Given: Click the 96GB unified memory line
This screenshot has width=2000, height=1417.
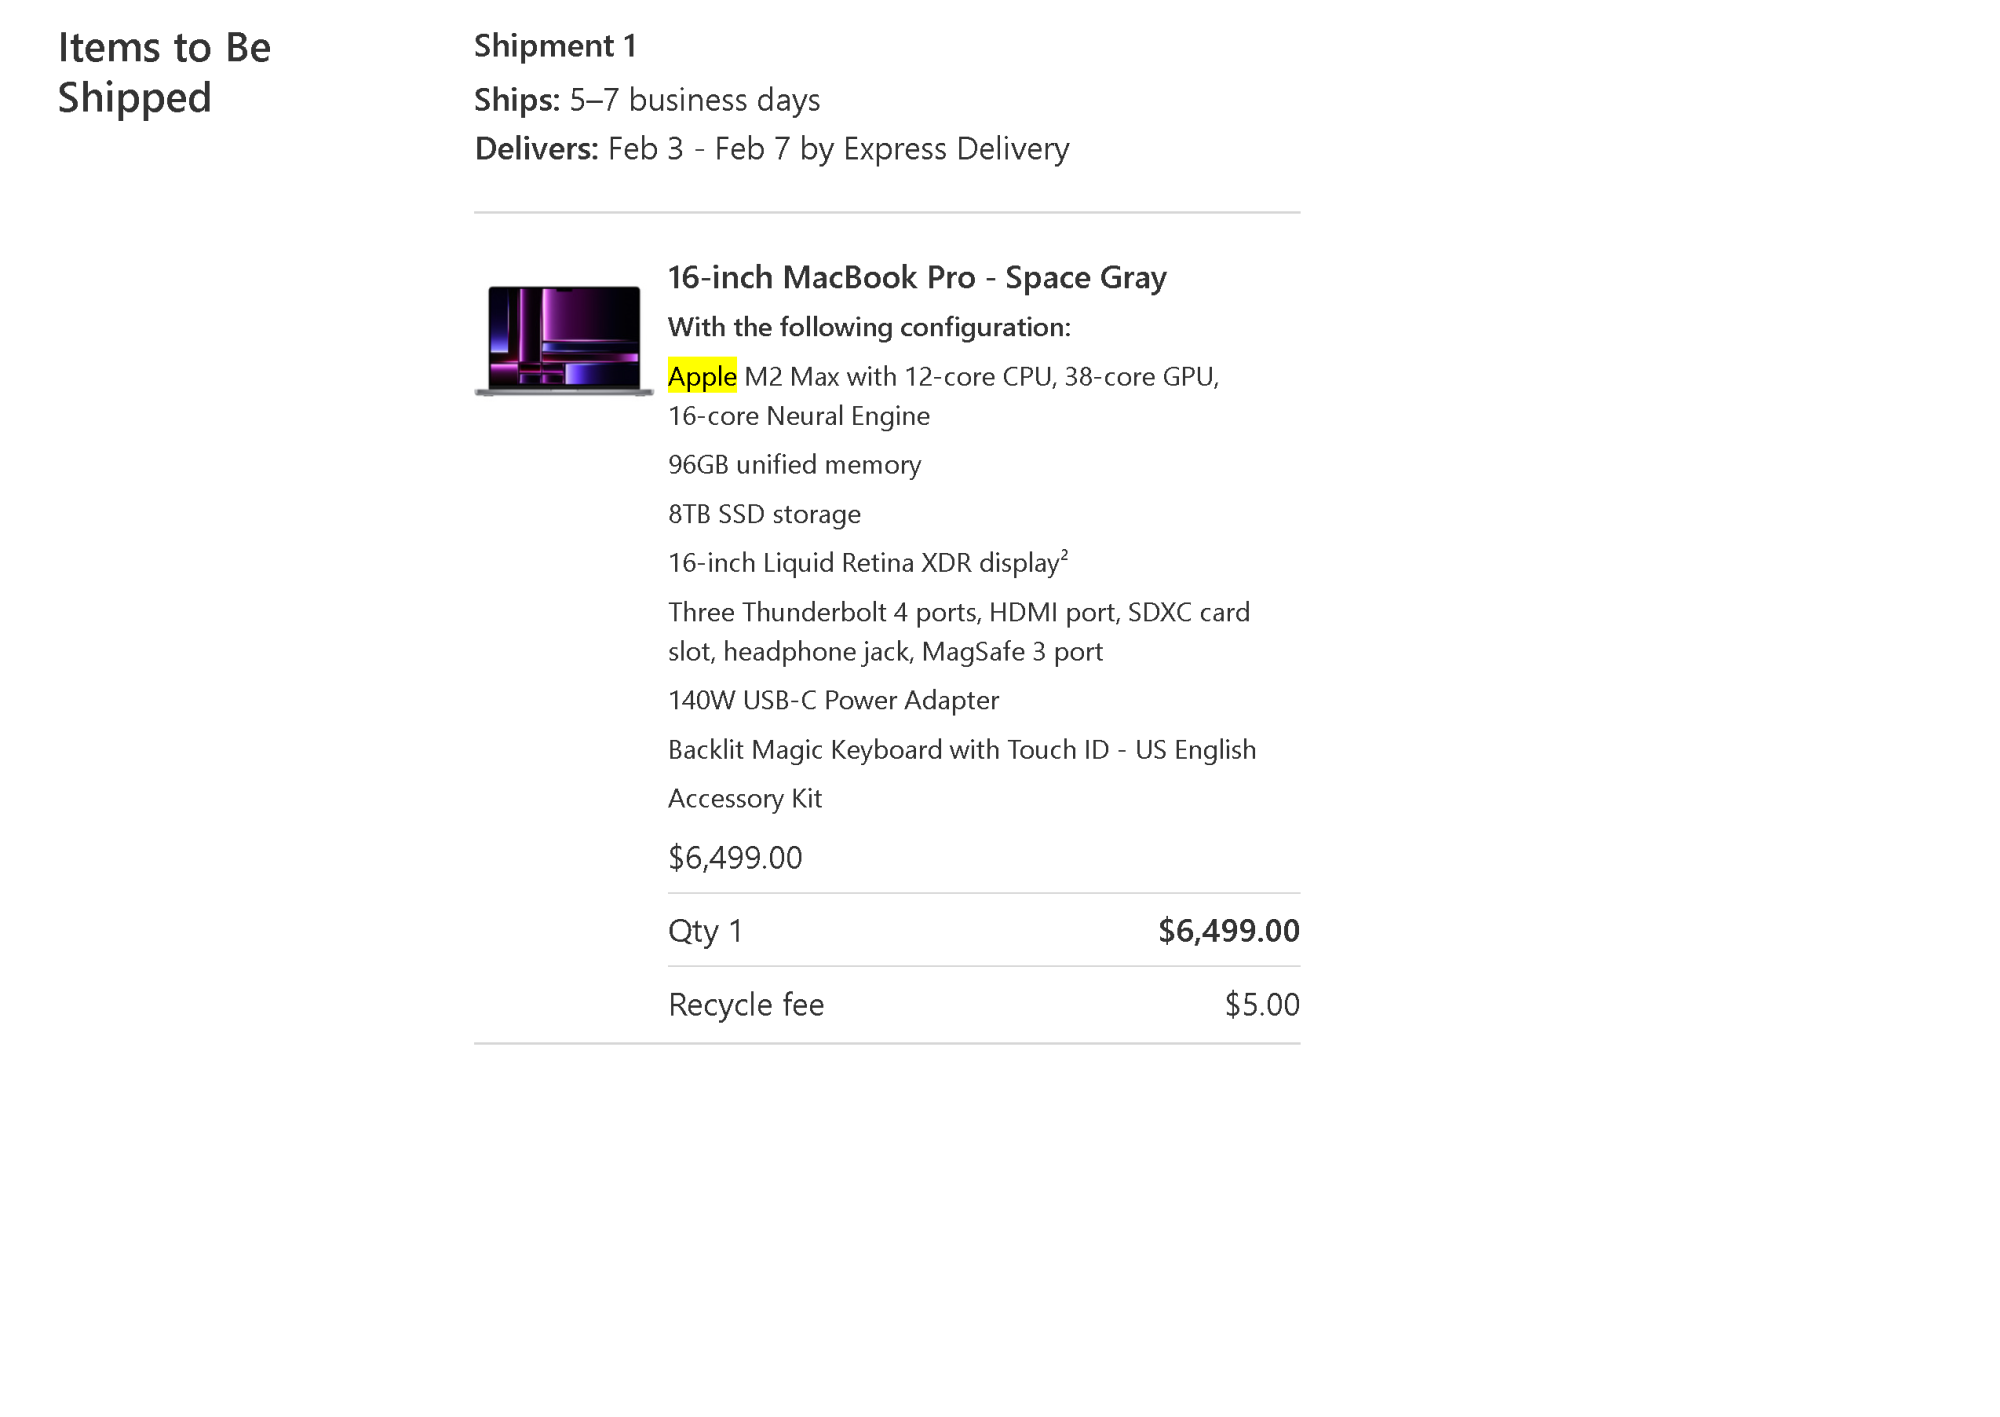Looking at the screenshot, I should click(x=795, y=465).
